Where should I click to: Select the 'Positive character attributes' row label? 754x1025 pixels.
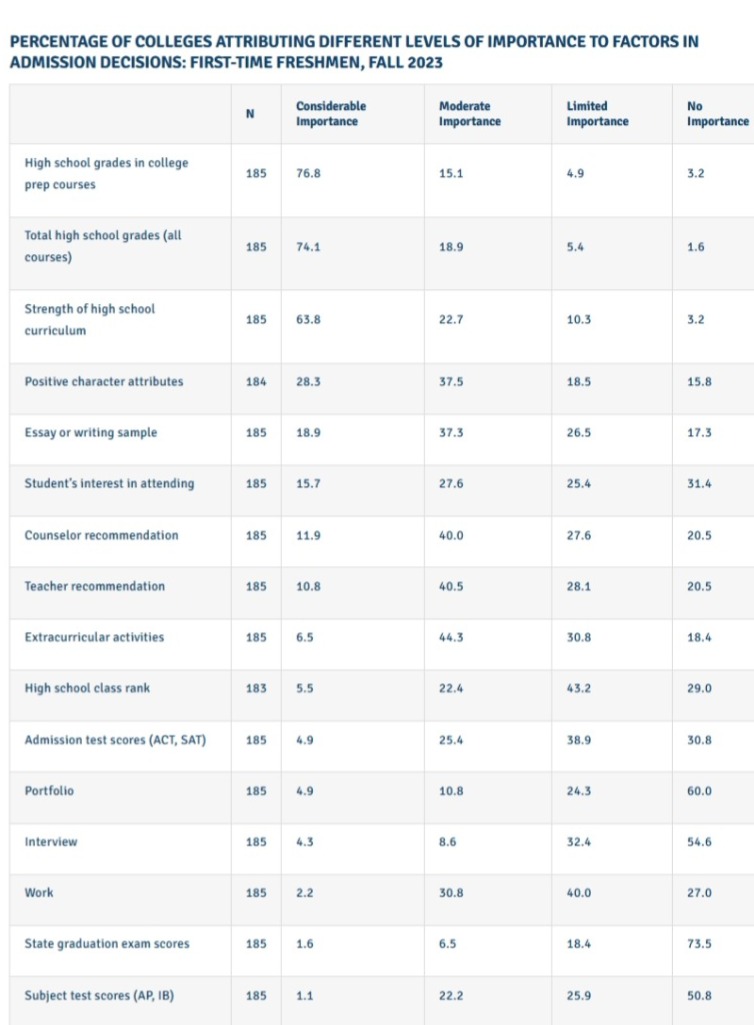[104, 382]
